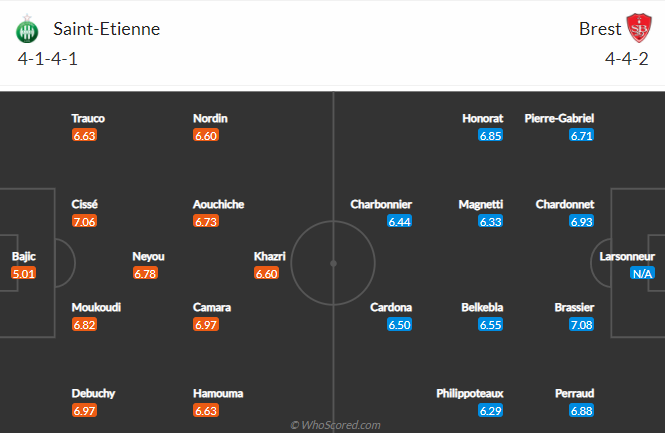665x433 pixels.
Task: Click the Debuchy player name
Action: [93, 394]
